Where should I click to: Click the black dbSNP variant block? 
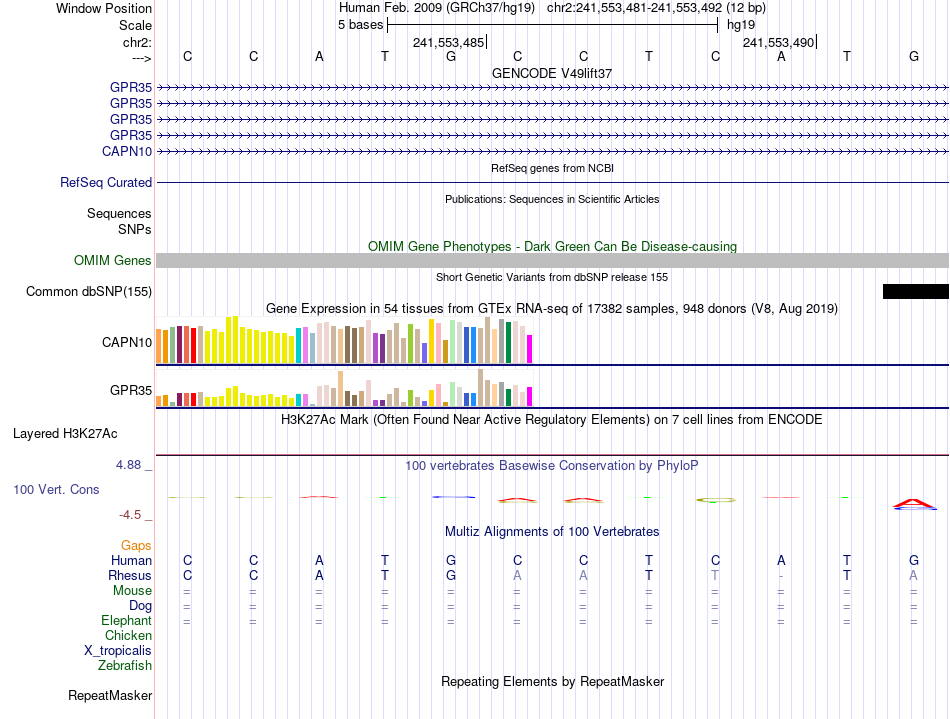tap(915, 291)
